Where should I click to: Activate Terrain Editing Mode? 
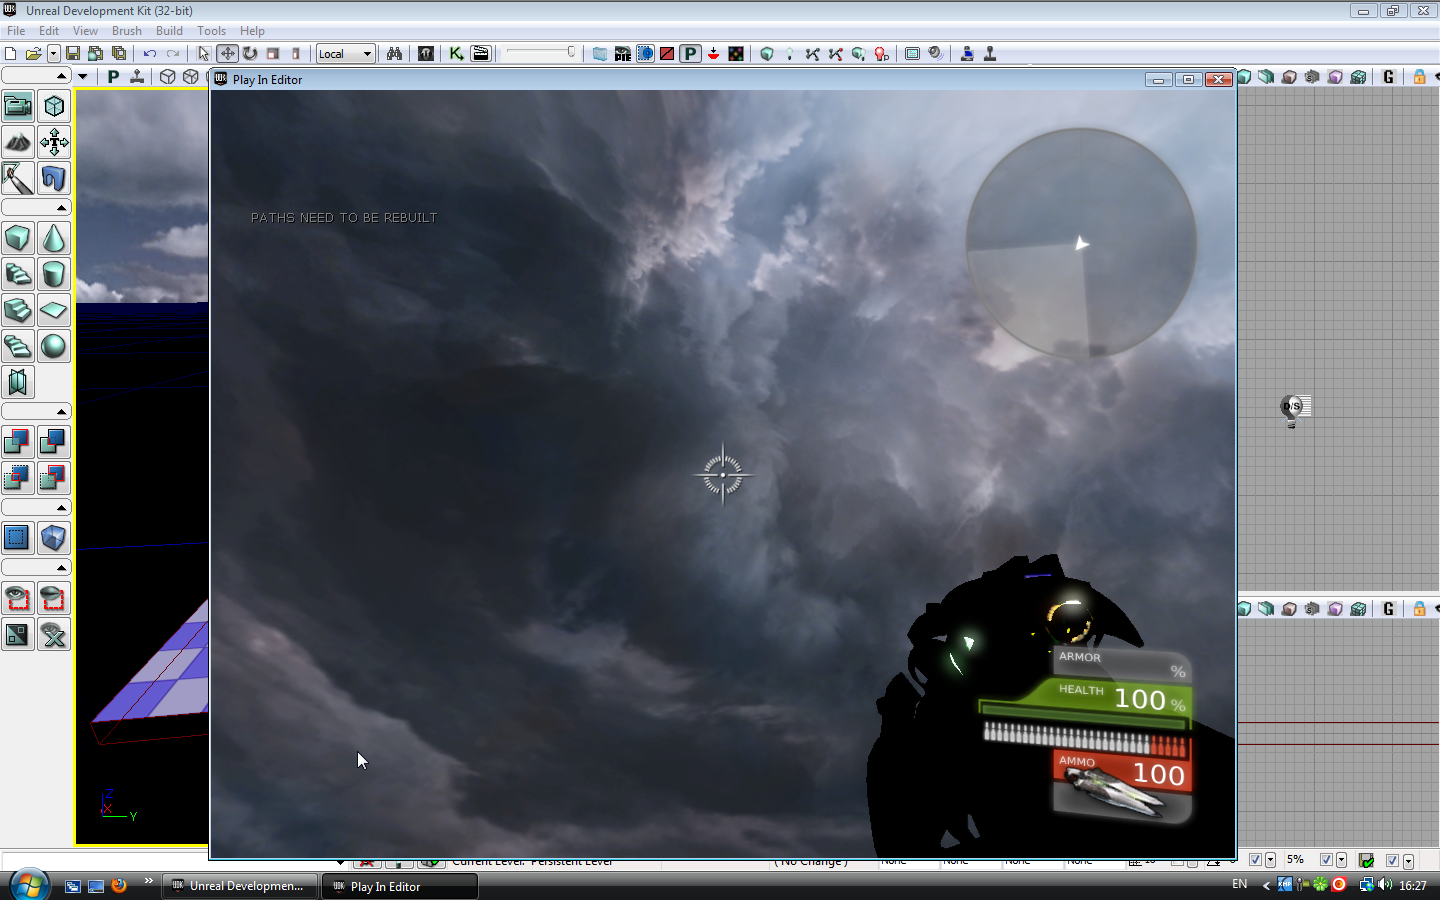(18, 142)
